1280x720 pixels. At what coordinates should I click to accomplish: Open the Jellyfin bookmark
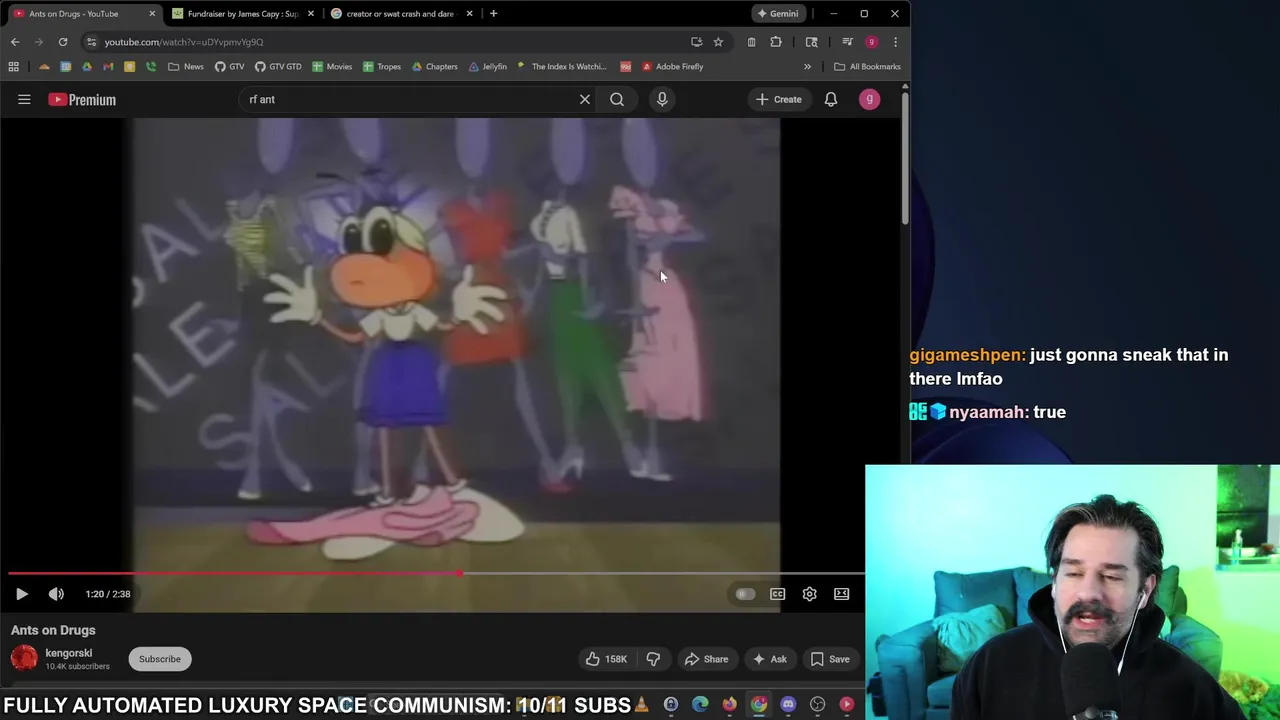pyautogui.click(x=487, y=67)
